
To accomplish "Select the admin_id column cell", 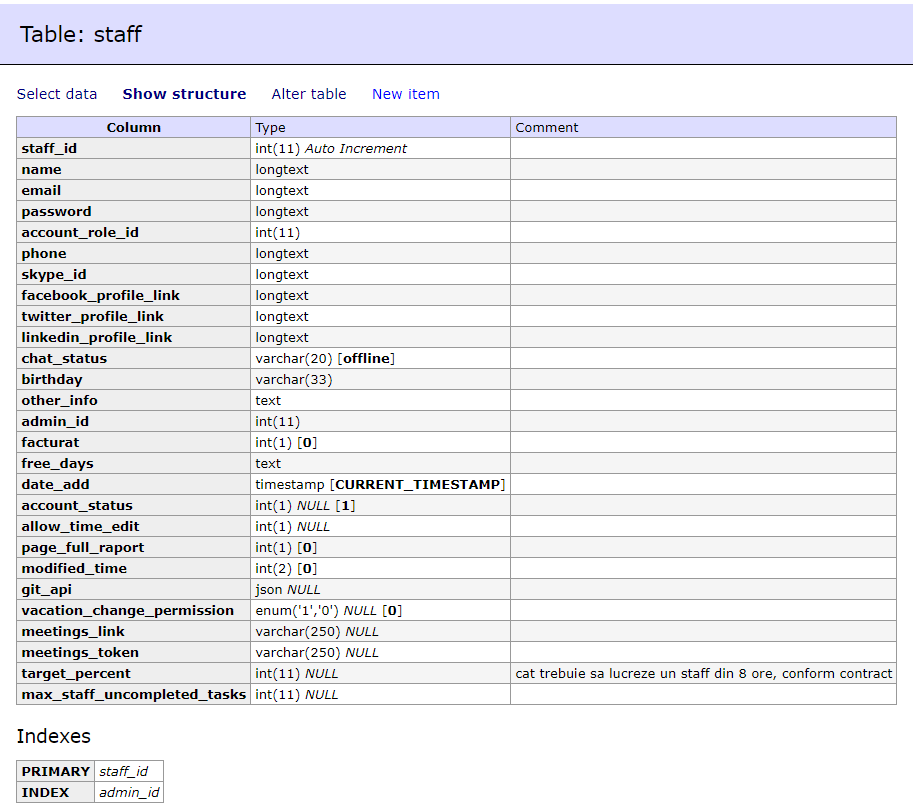I will [133, 421].
